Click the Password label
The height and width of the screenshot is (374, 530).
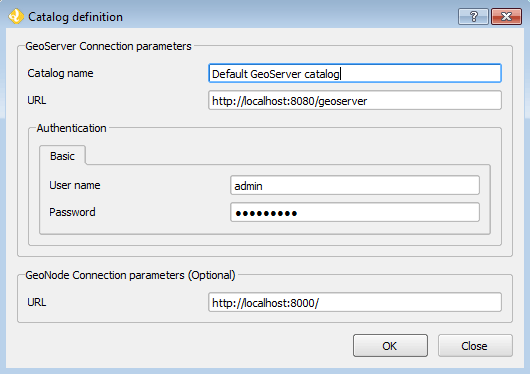[72, 212]
